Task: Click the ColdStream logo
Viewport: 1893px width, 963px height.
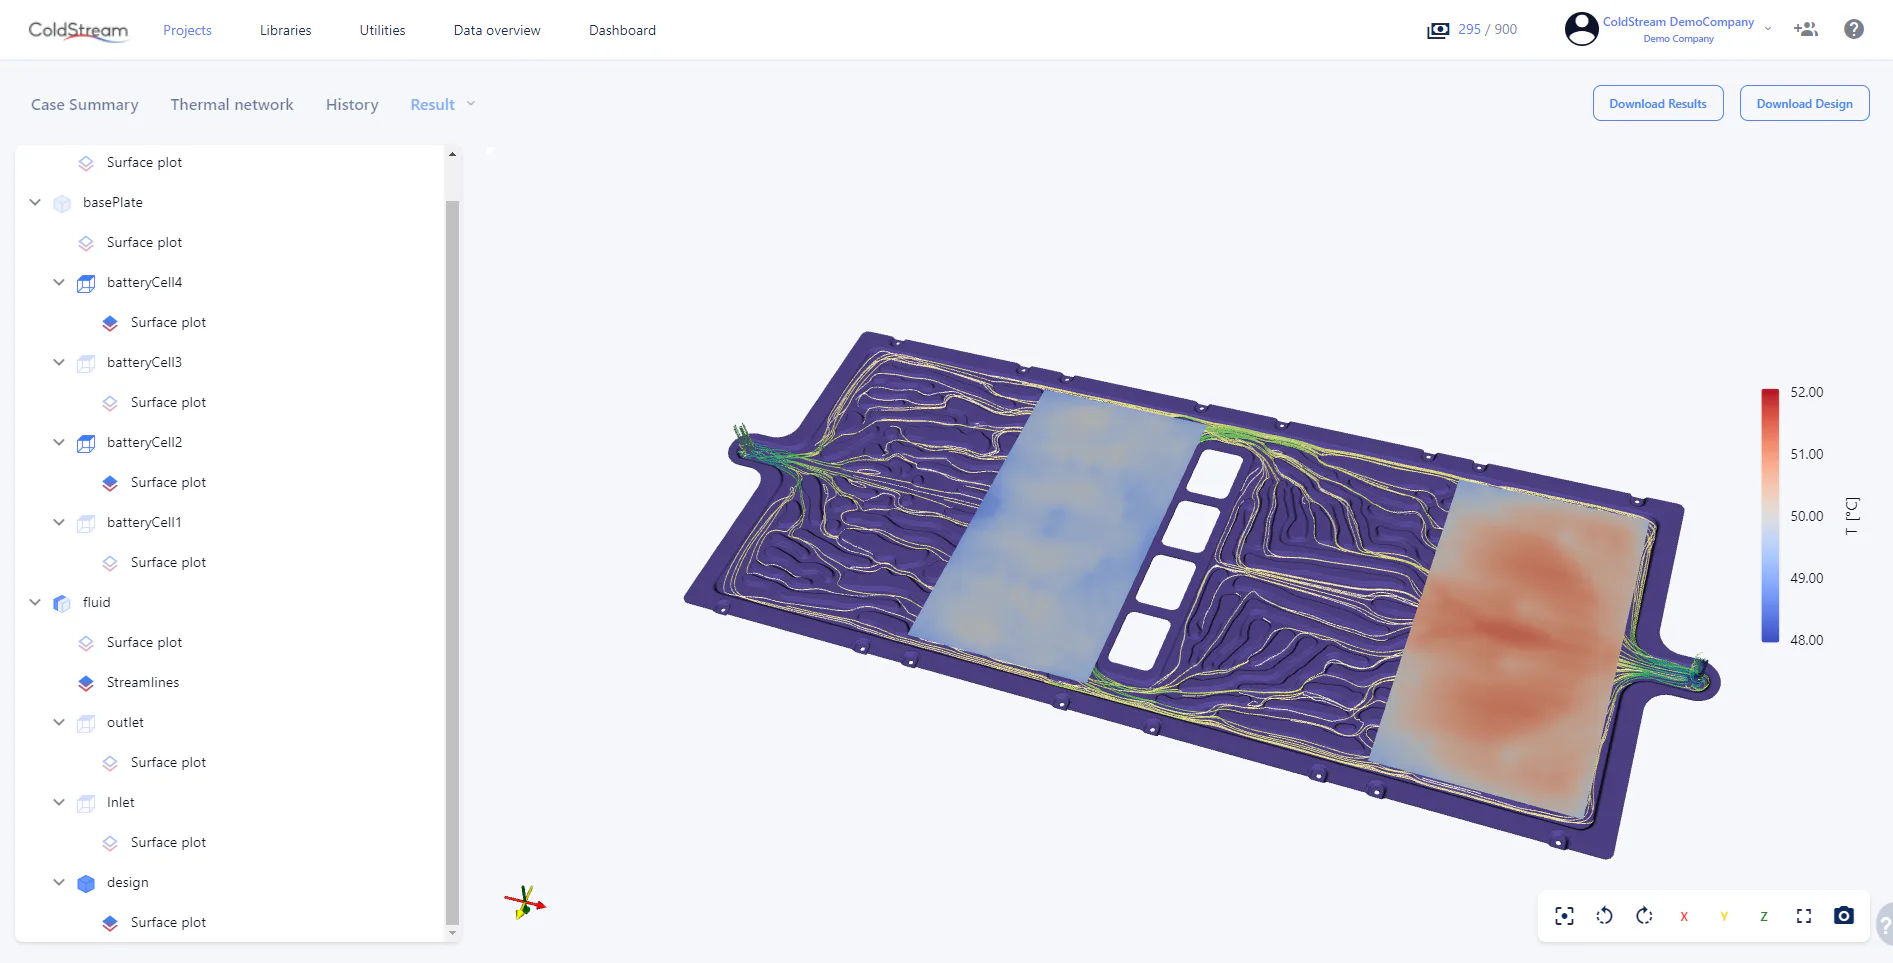Action: point(78,30)
